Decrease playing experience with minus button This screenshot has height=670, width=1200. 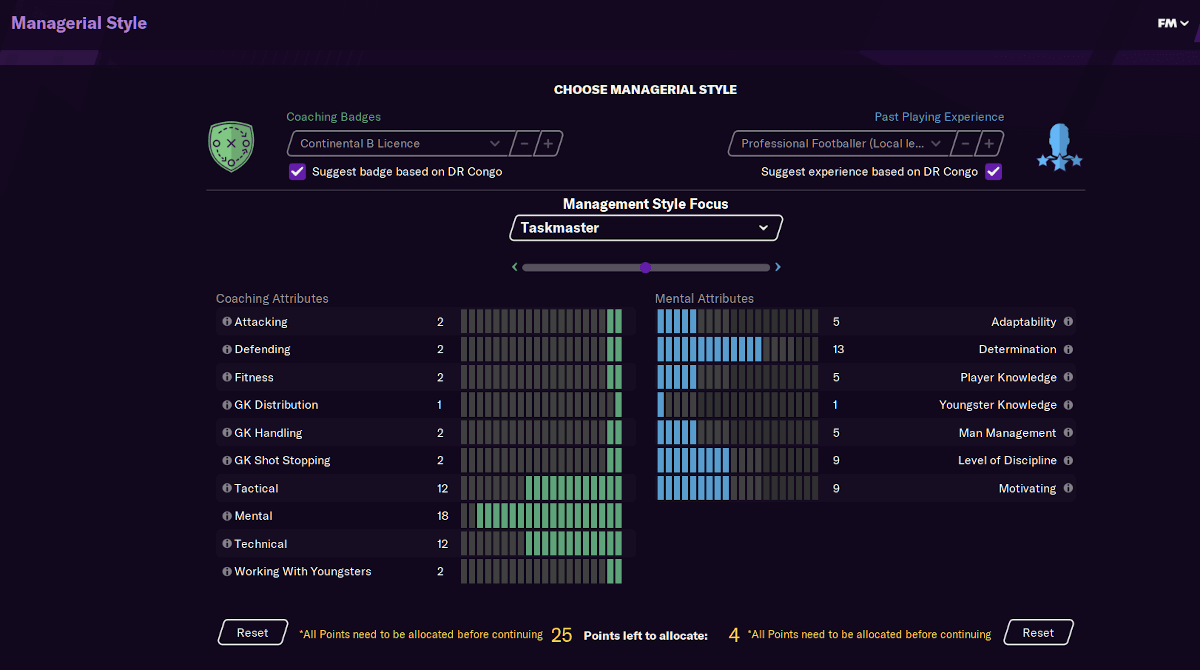[x=964, y=144]
